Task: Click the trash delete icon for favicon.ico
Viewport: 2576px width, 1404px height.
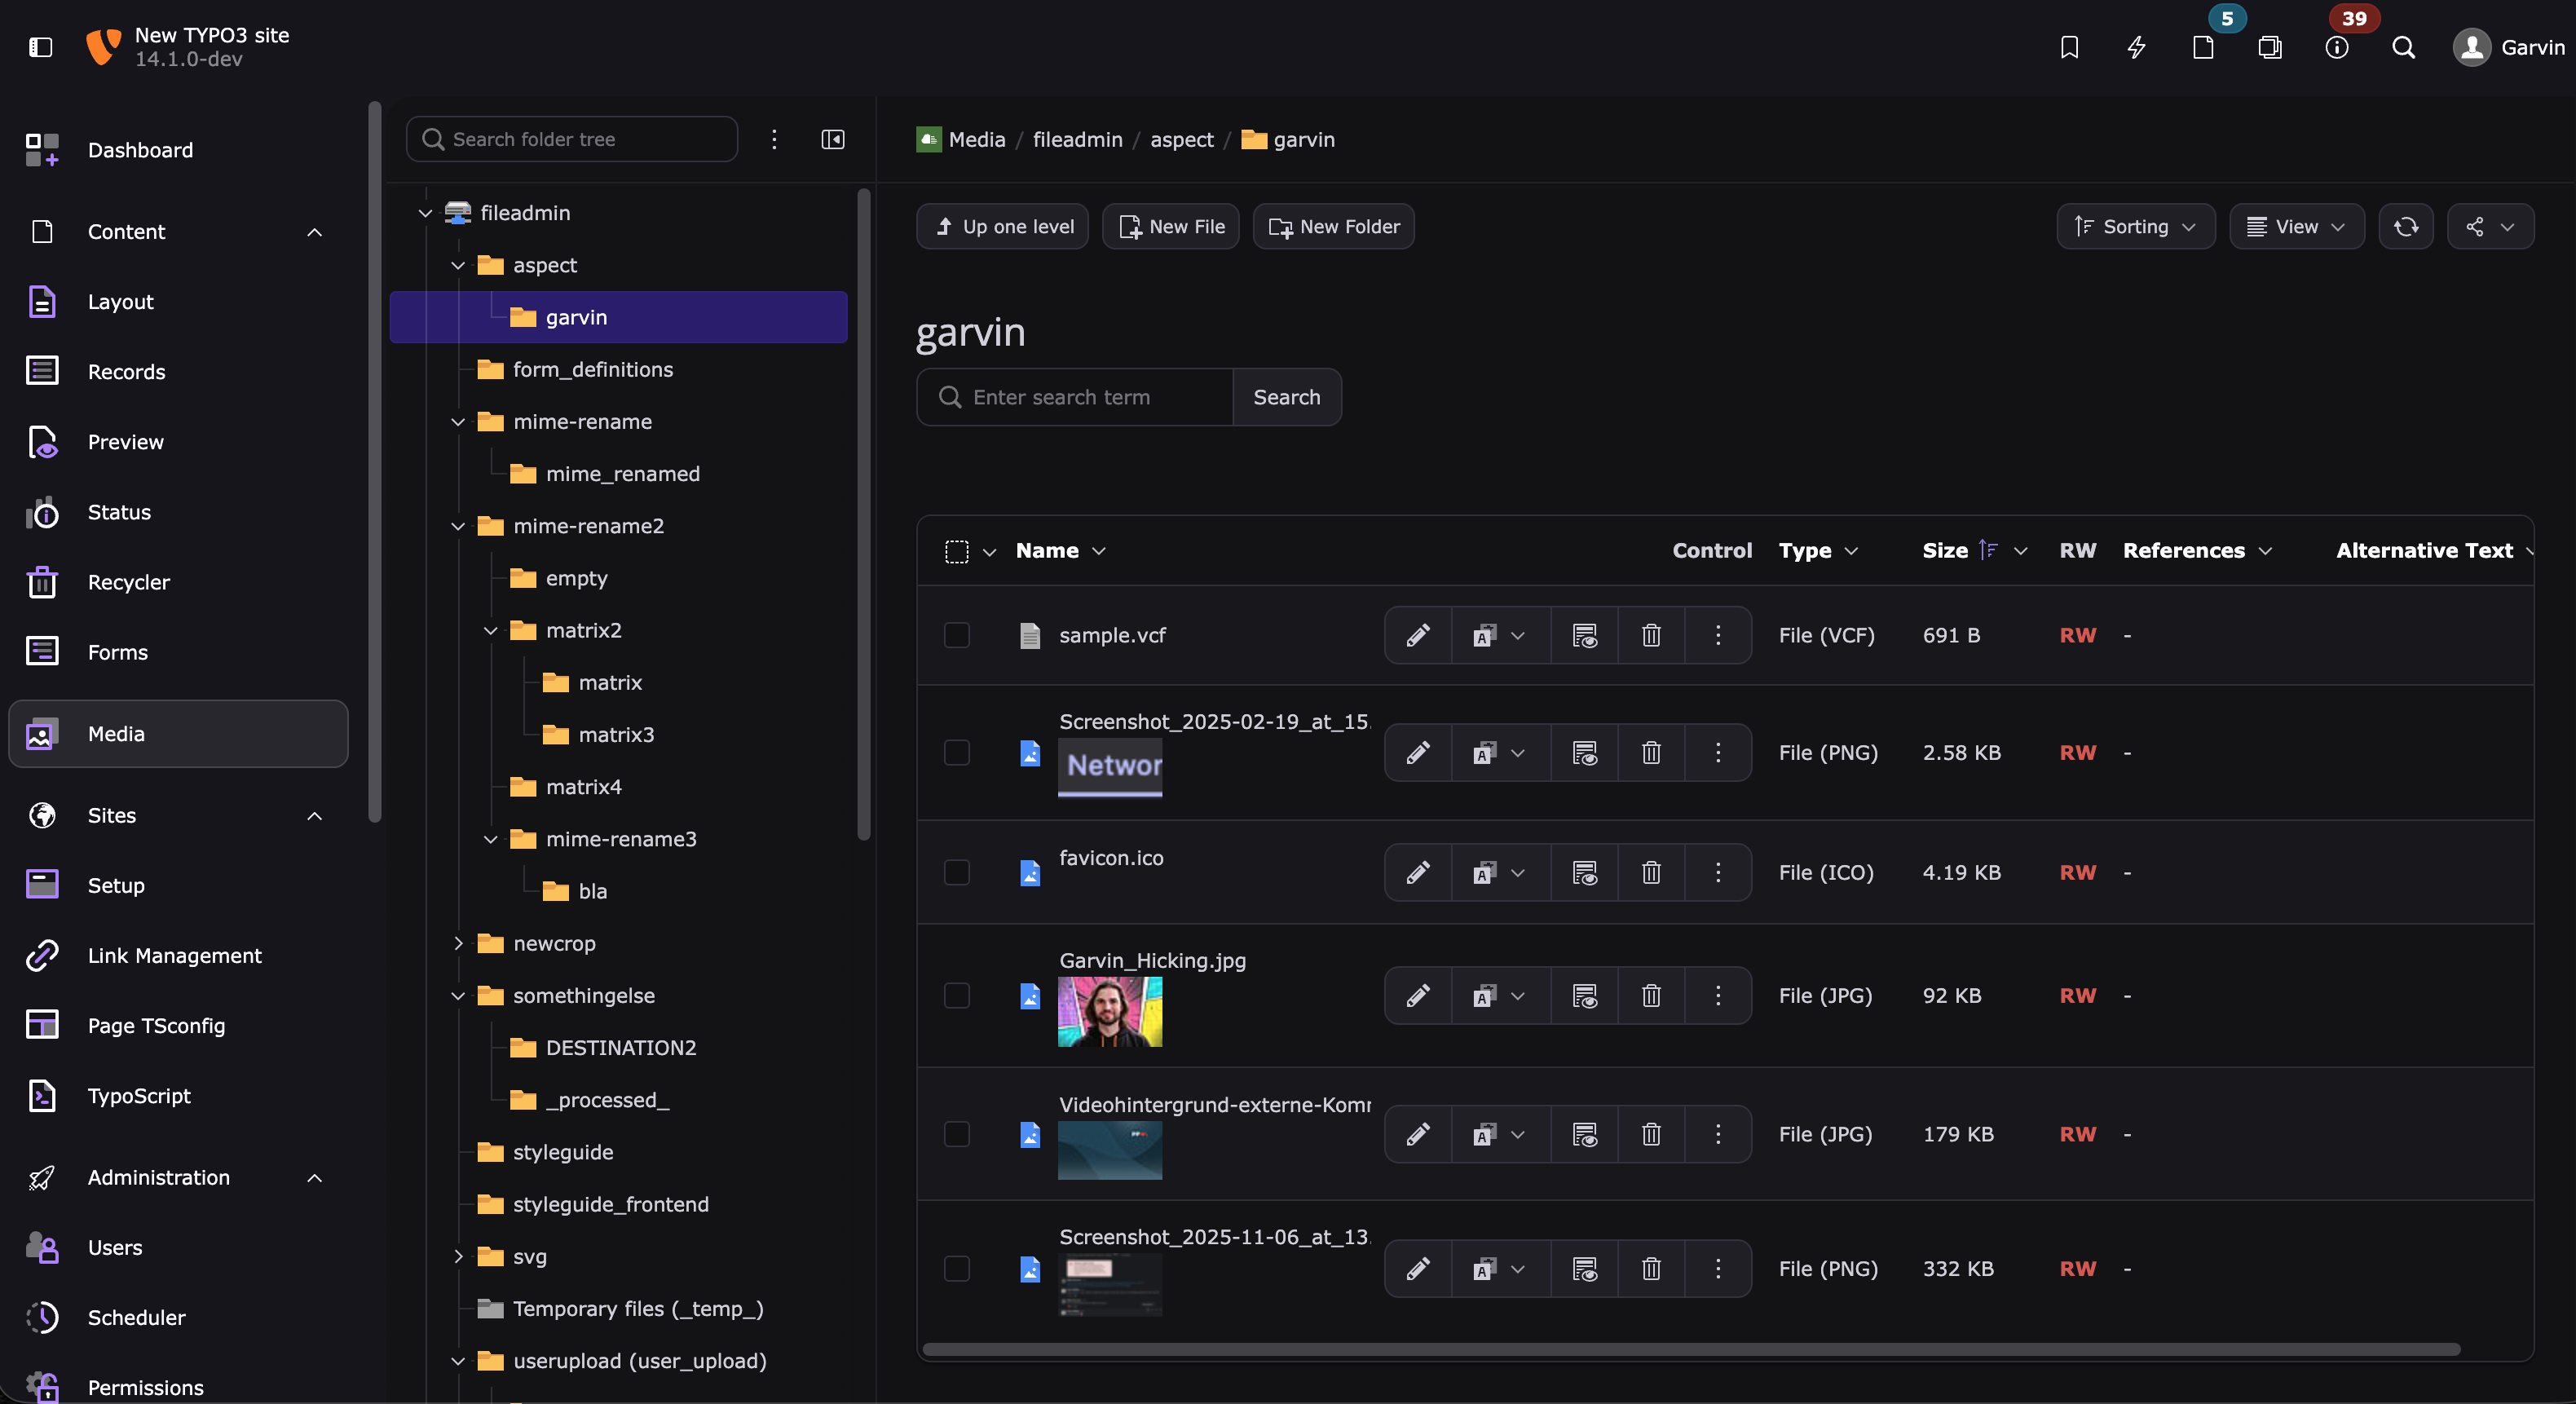Action: (x=1651, y=872)
